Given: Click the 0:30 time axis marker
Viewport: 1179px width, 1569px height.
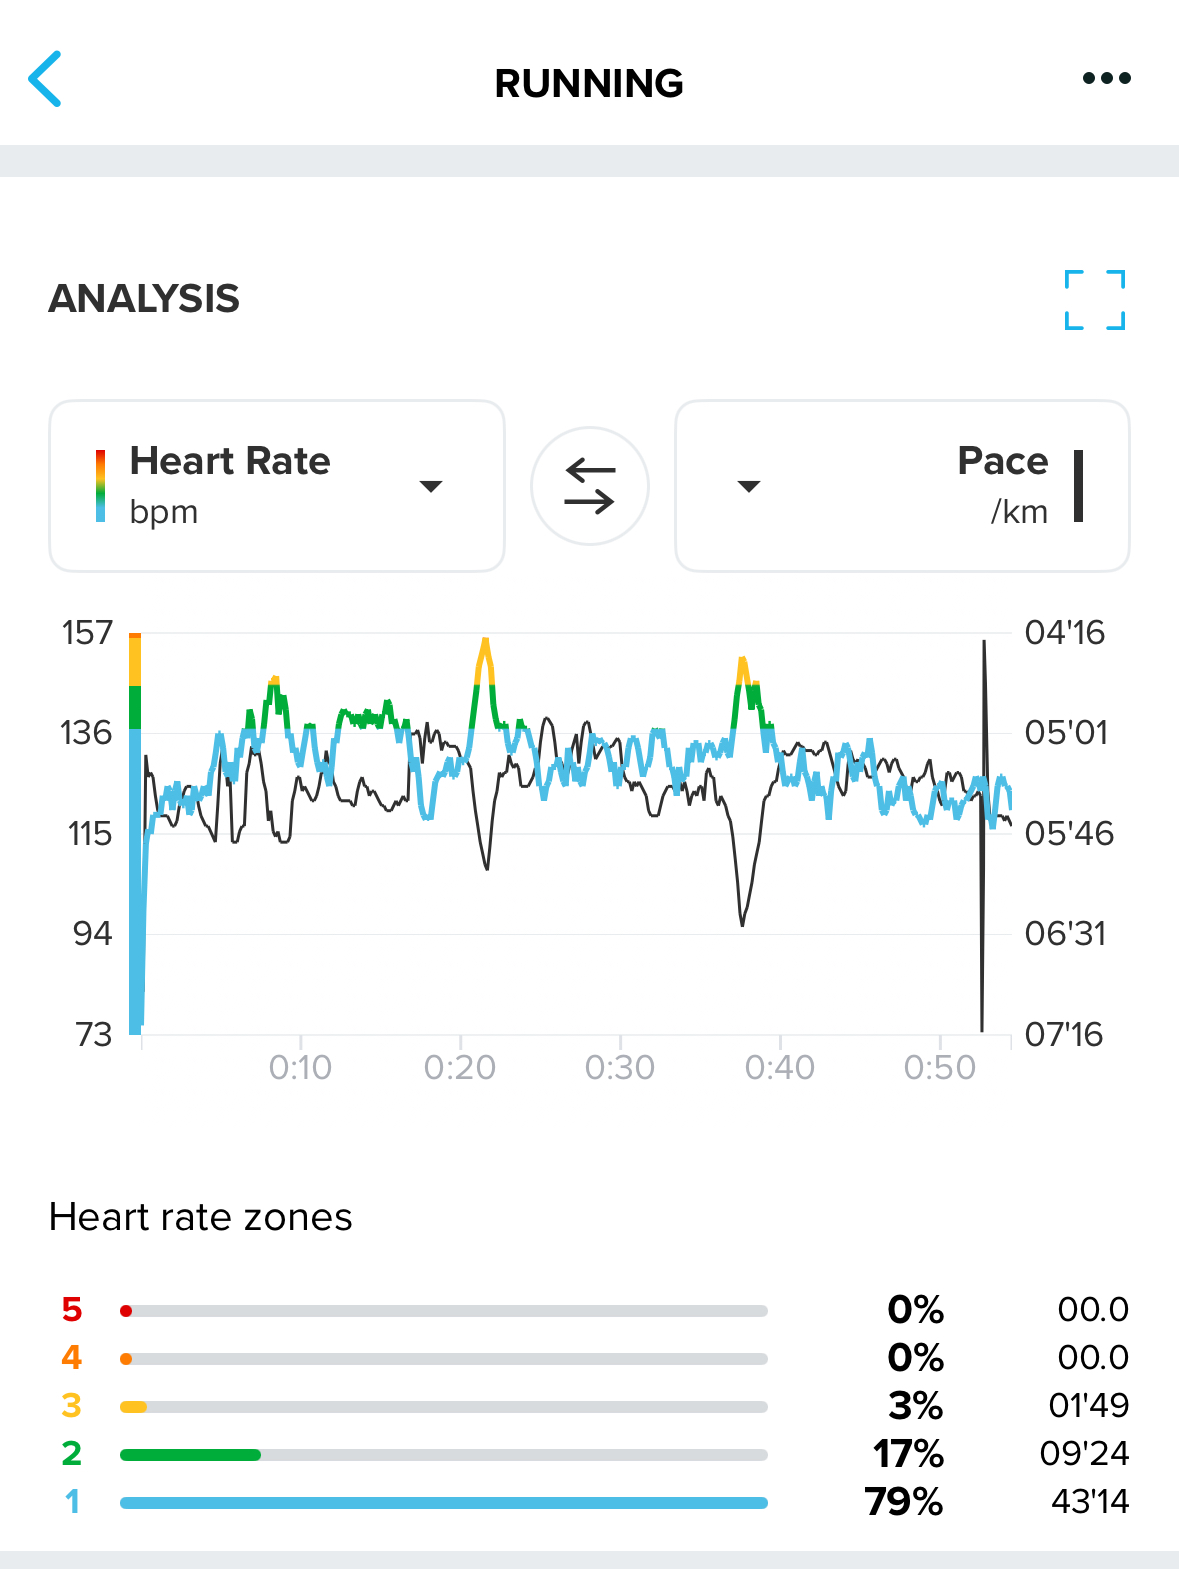Looking at the screenshot, I should tap(620, 1068).
